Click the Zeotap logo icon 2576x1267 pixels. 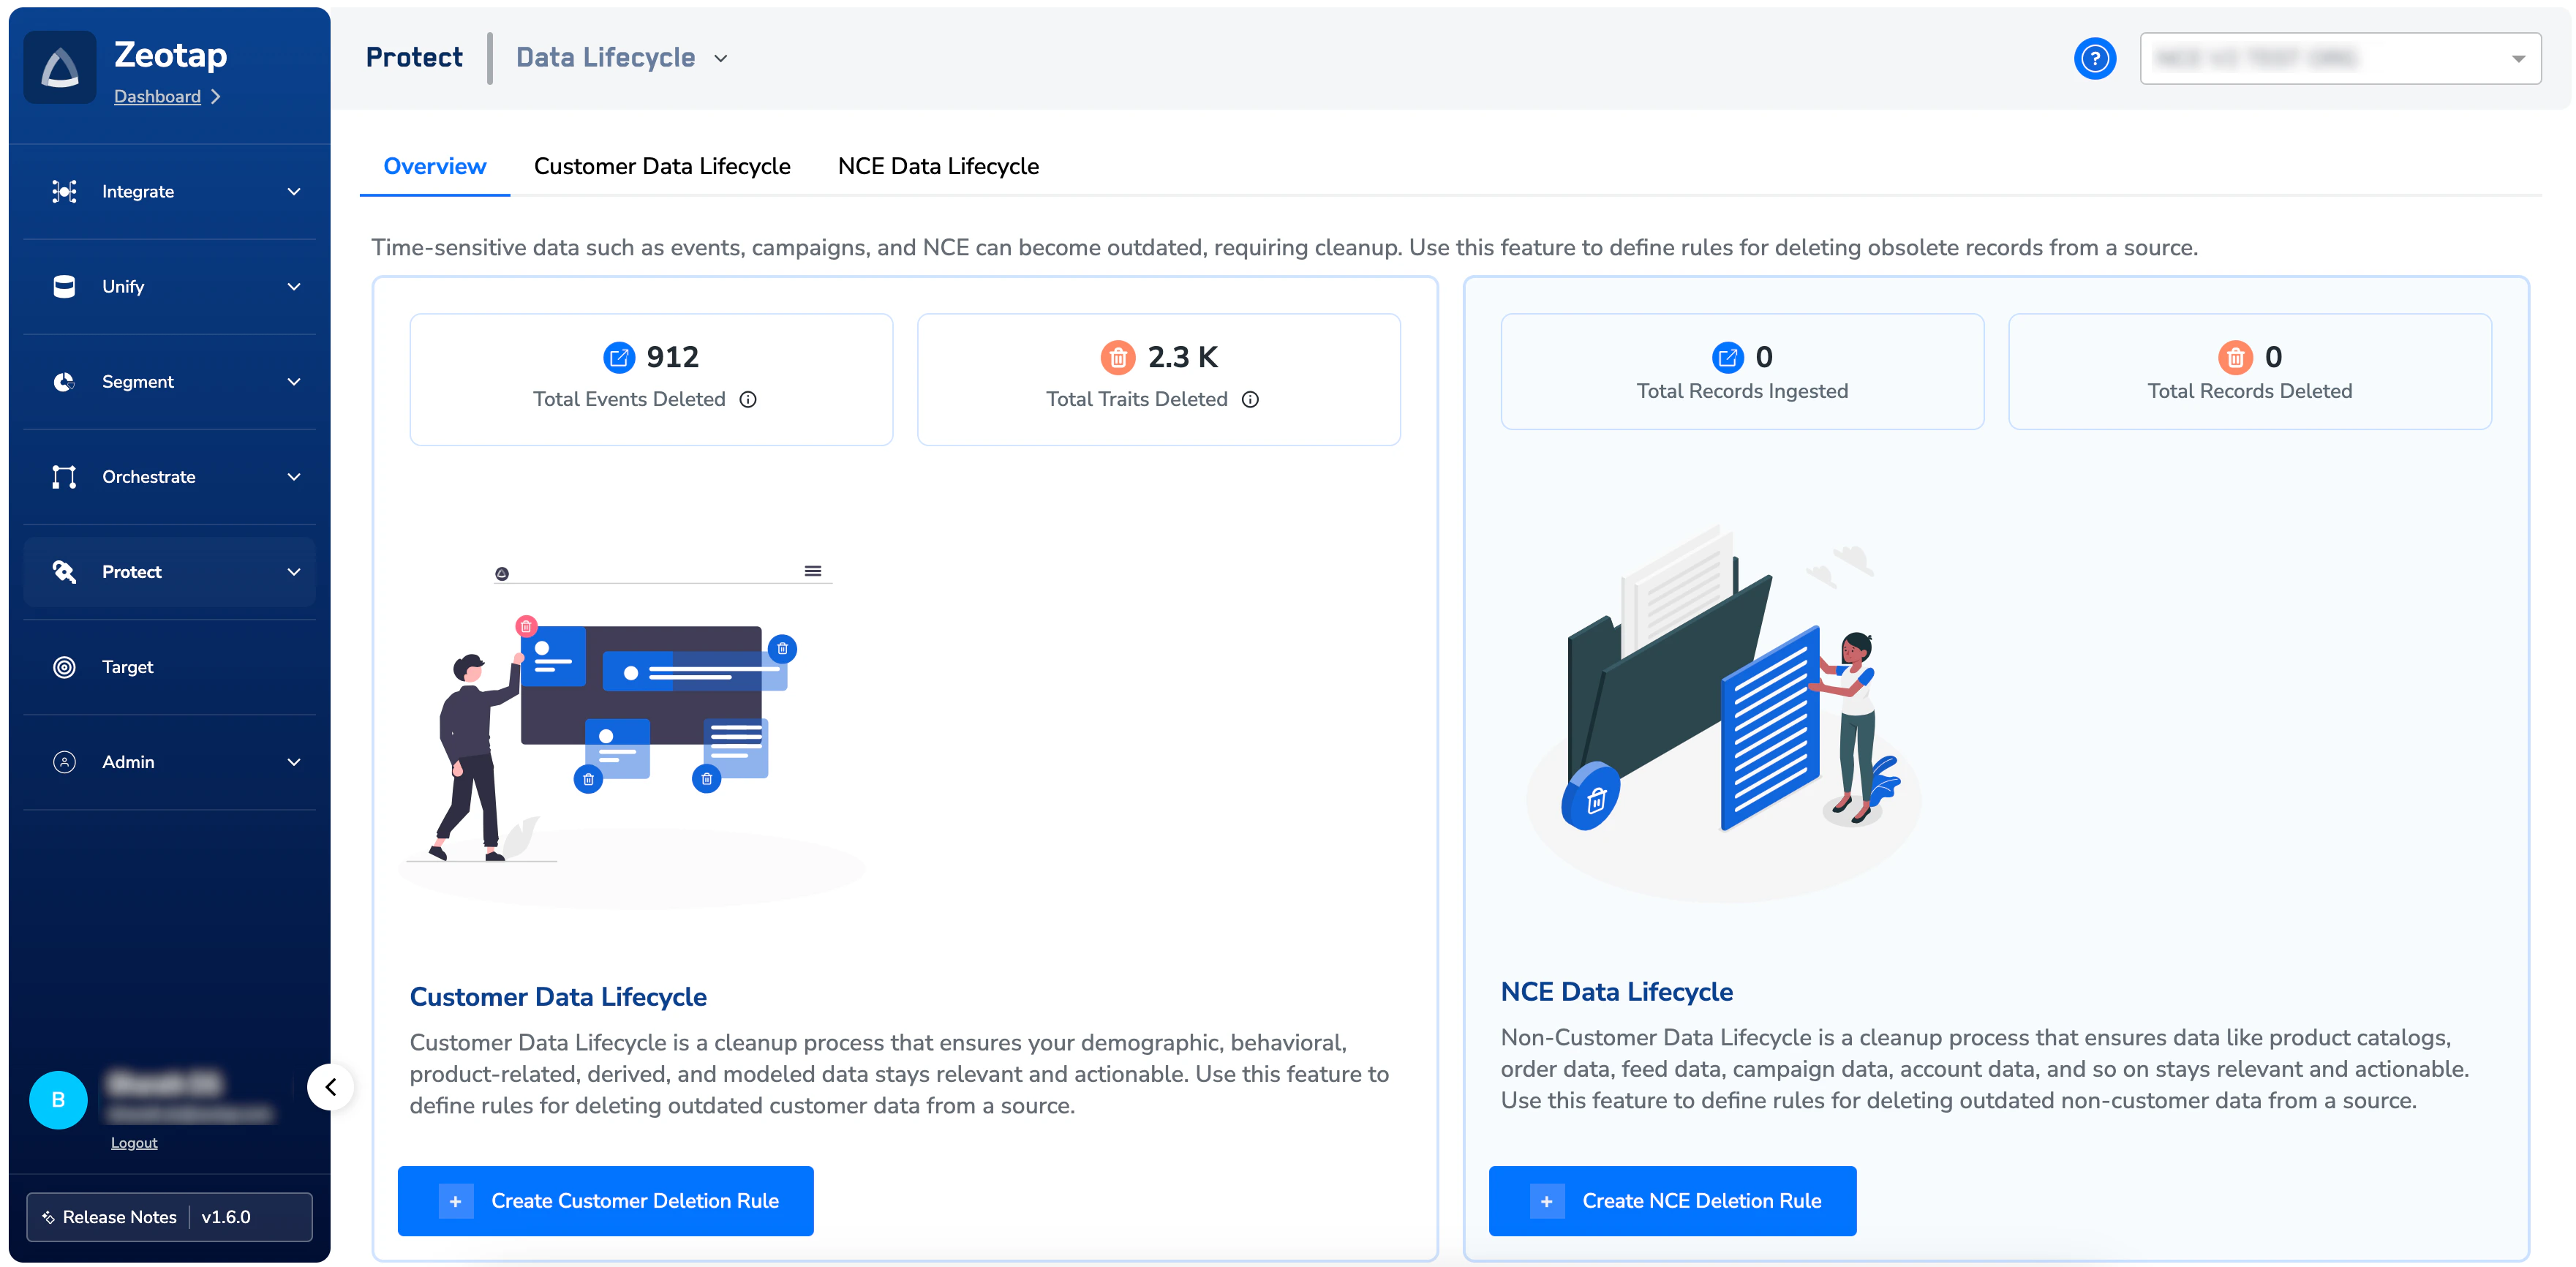click(60, 67)
